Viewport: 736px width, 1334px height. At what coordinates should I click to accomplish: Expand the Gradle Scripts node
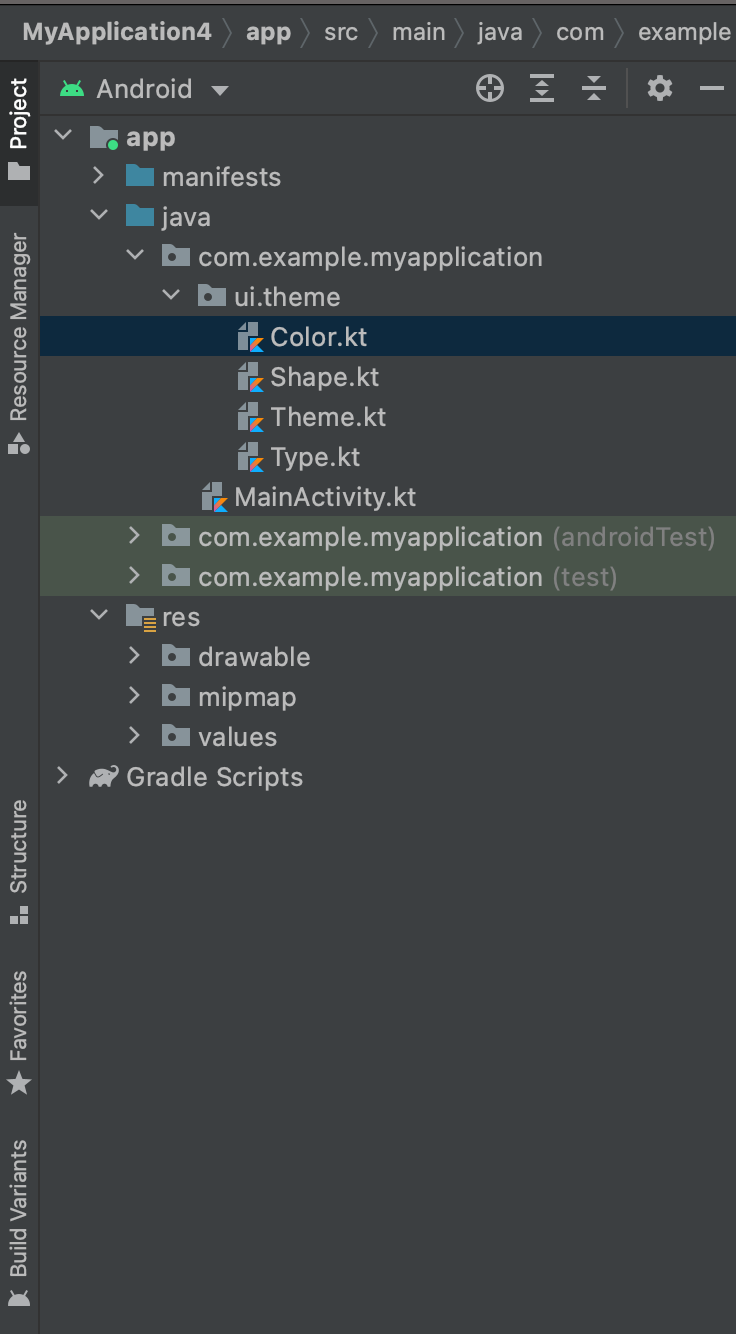tap(63, 777)
